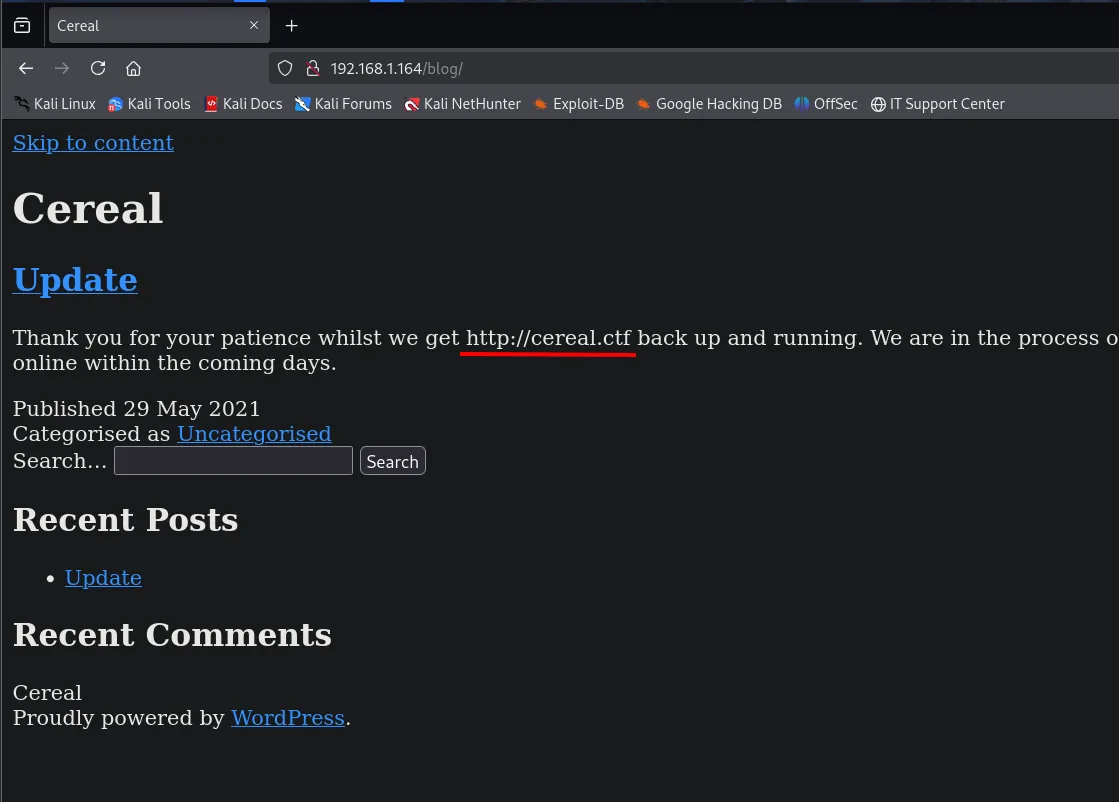Open the Kali Forums bookmark
Screen dimensions: 1119x802
(x=343, y=104)
